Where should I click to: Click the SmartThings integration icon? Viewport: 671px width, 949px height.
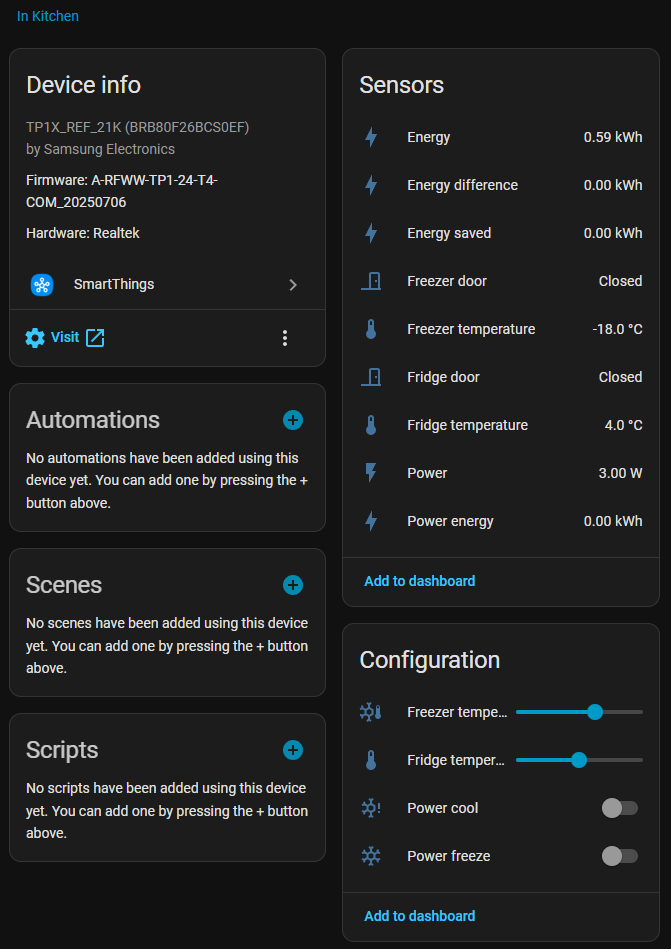click(41, 285)
